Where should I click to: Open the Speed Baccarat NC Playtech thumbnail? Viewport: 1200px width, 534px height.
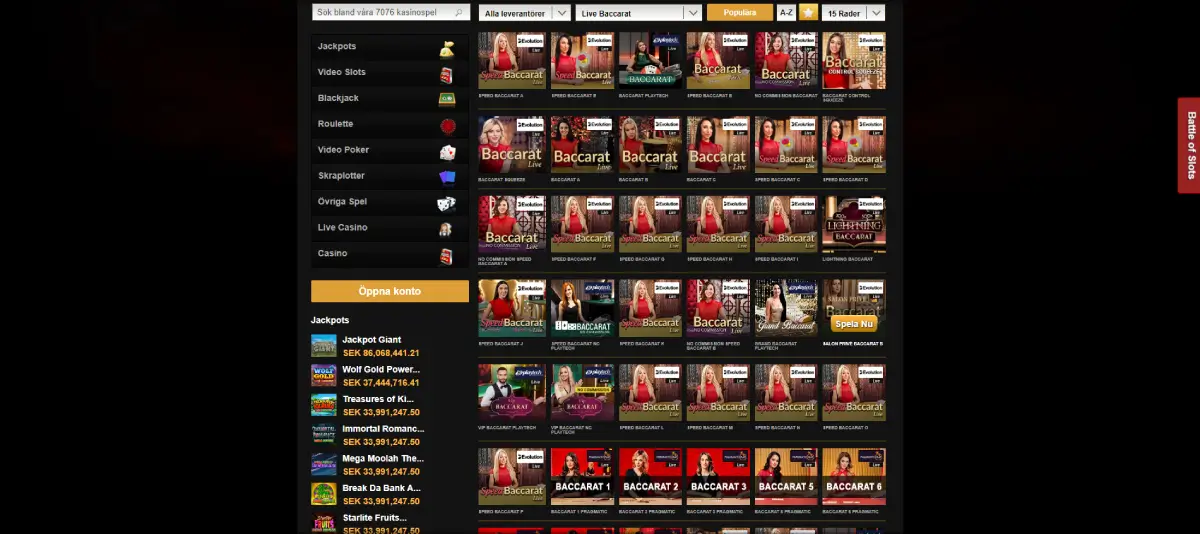[x=582, y=309]
